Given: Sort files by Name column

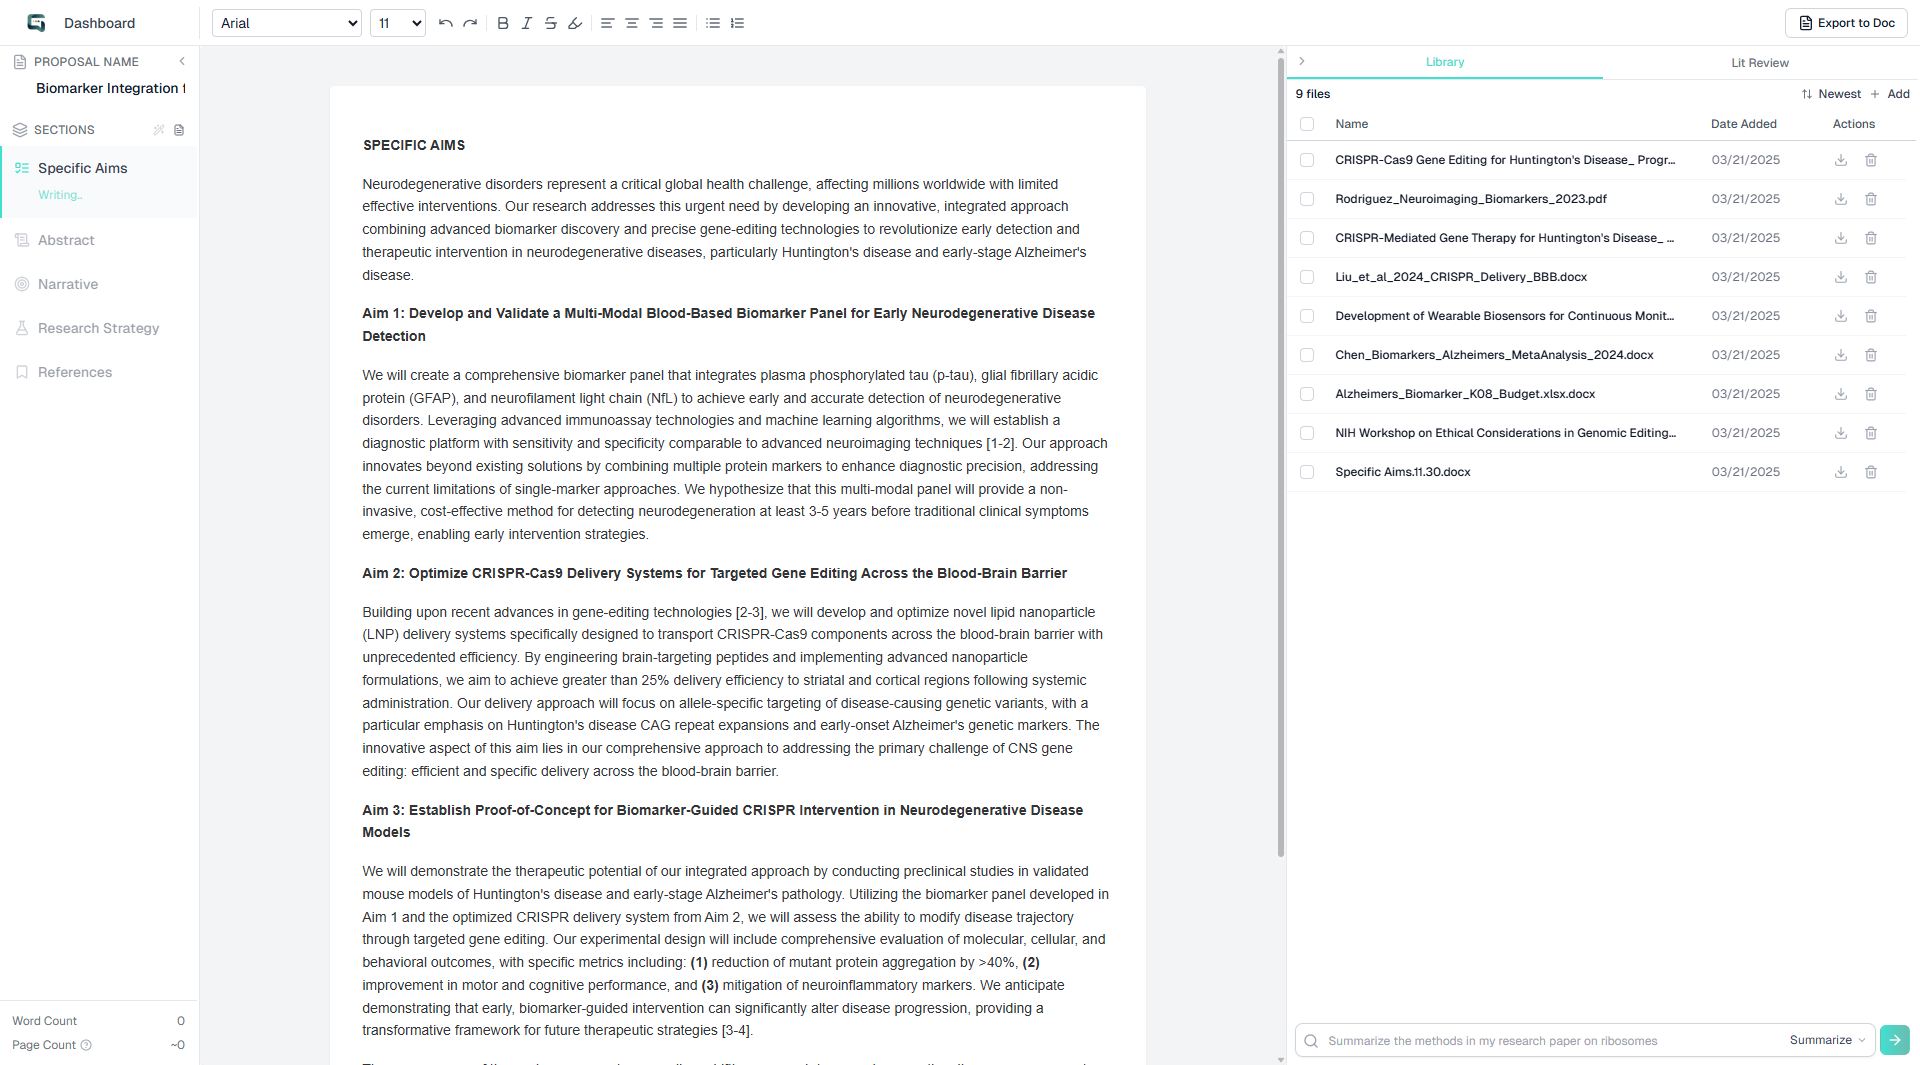Looking at the screenshot, I should pos(1351,124).
